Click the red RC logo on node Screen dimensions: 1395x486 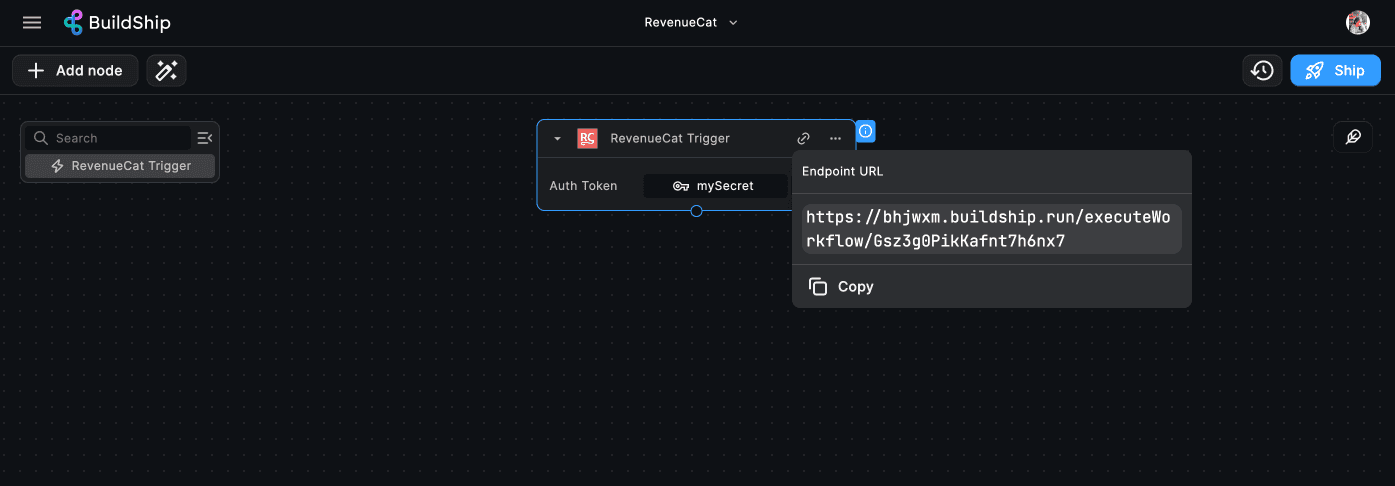click(587, 139)
